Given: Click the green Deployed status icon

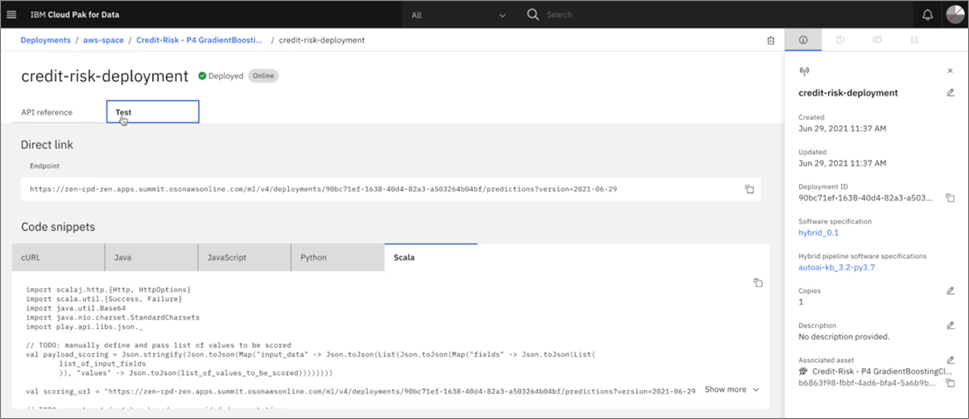Looking at the screenshot, I should pyautogui.click(x=202, y=76).
